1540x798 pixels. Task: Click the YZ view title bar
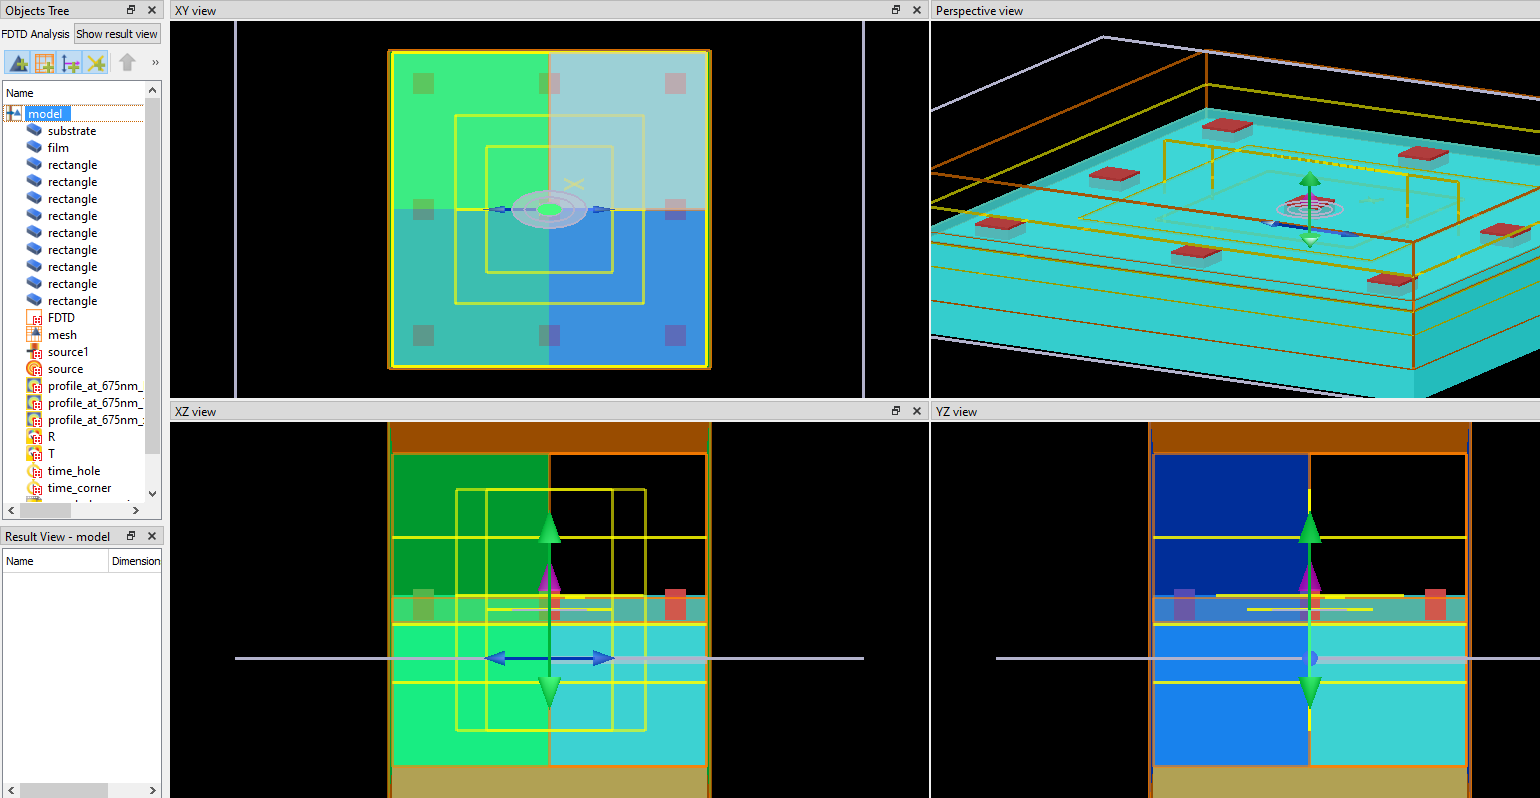pyautogui.click(x=1235, y=411)
